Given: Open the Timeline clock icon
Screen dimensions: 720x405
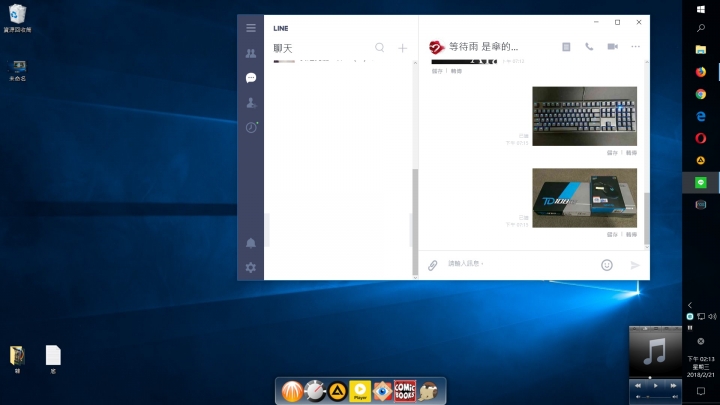Looking at the screenshot, I should coord(251,127).
